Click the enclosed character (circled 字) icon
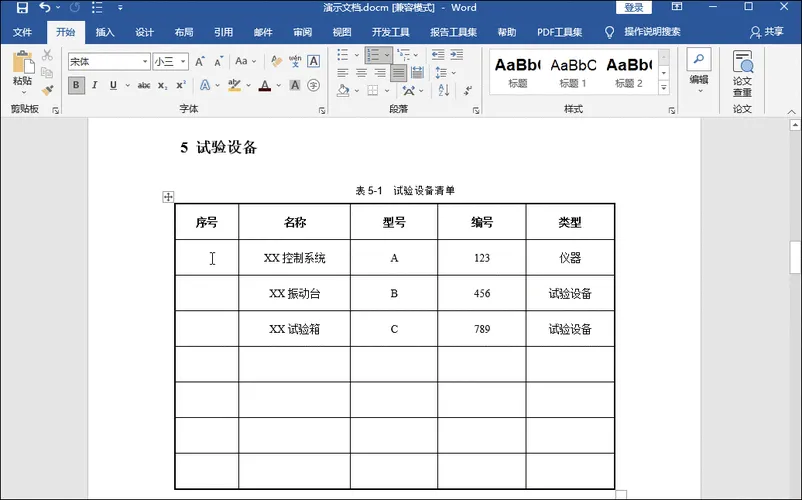The height and width of the screenshot is (500, 802). [x=314, y=85]
